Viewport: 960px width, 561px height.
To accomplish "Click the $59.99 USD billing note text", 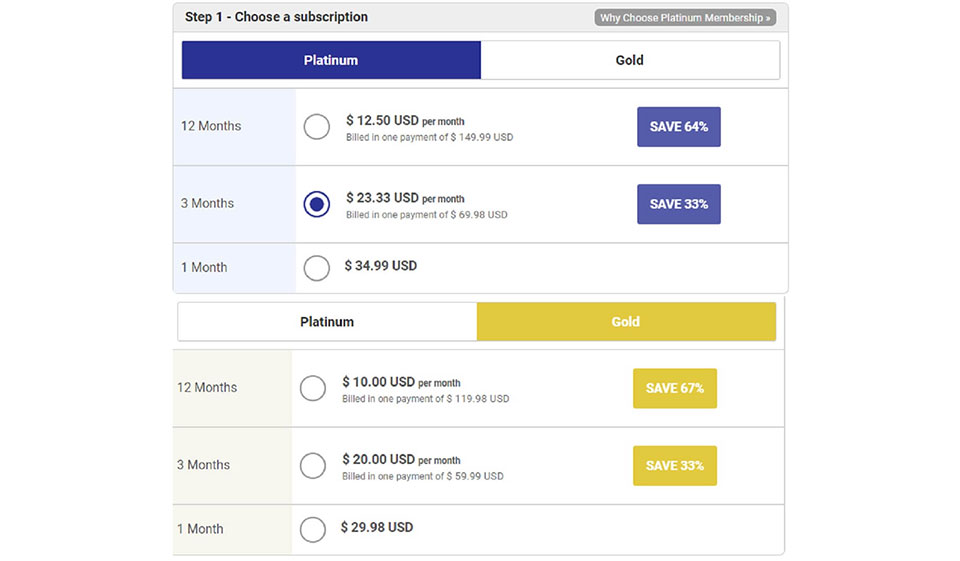I will [x=422, y=477].
